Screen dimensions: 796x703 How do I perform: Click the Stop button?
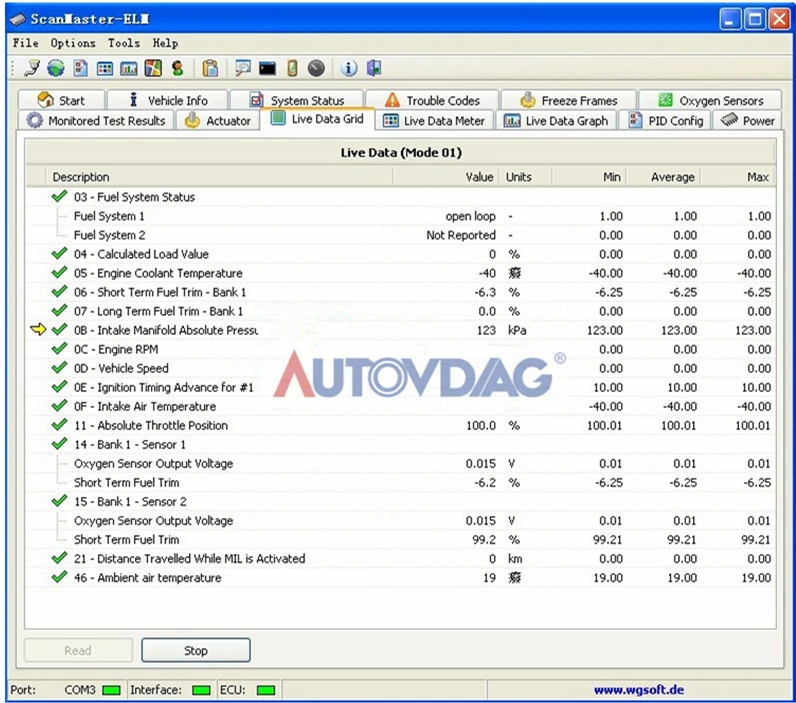tap(196, 650)
